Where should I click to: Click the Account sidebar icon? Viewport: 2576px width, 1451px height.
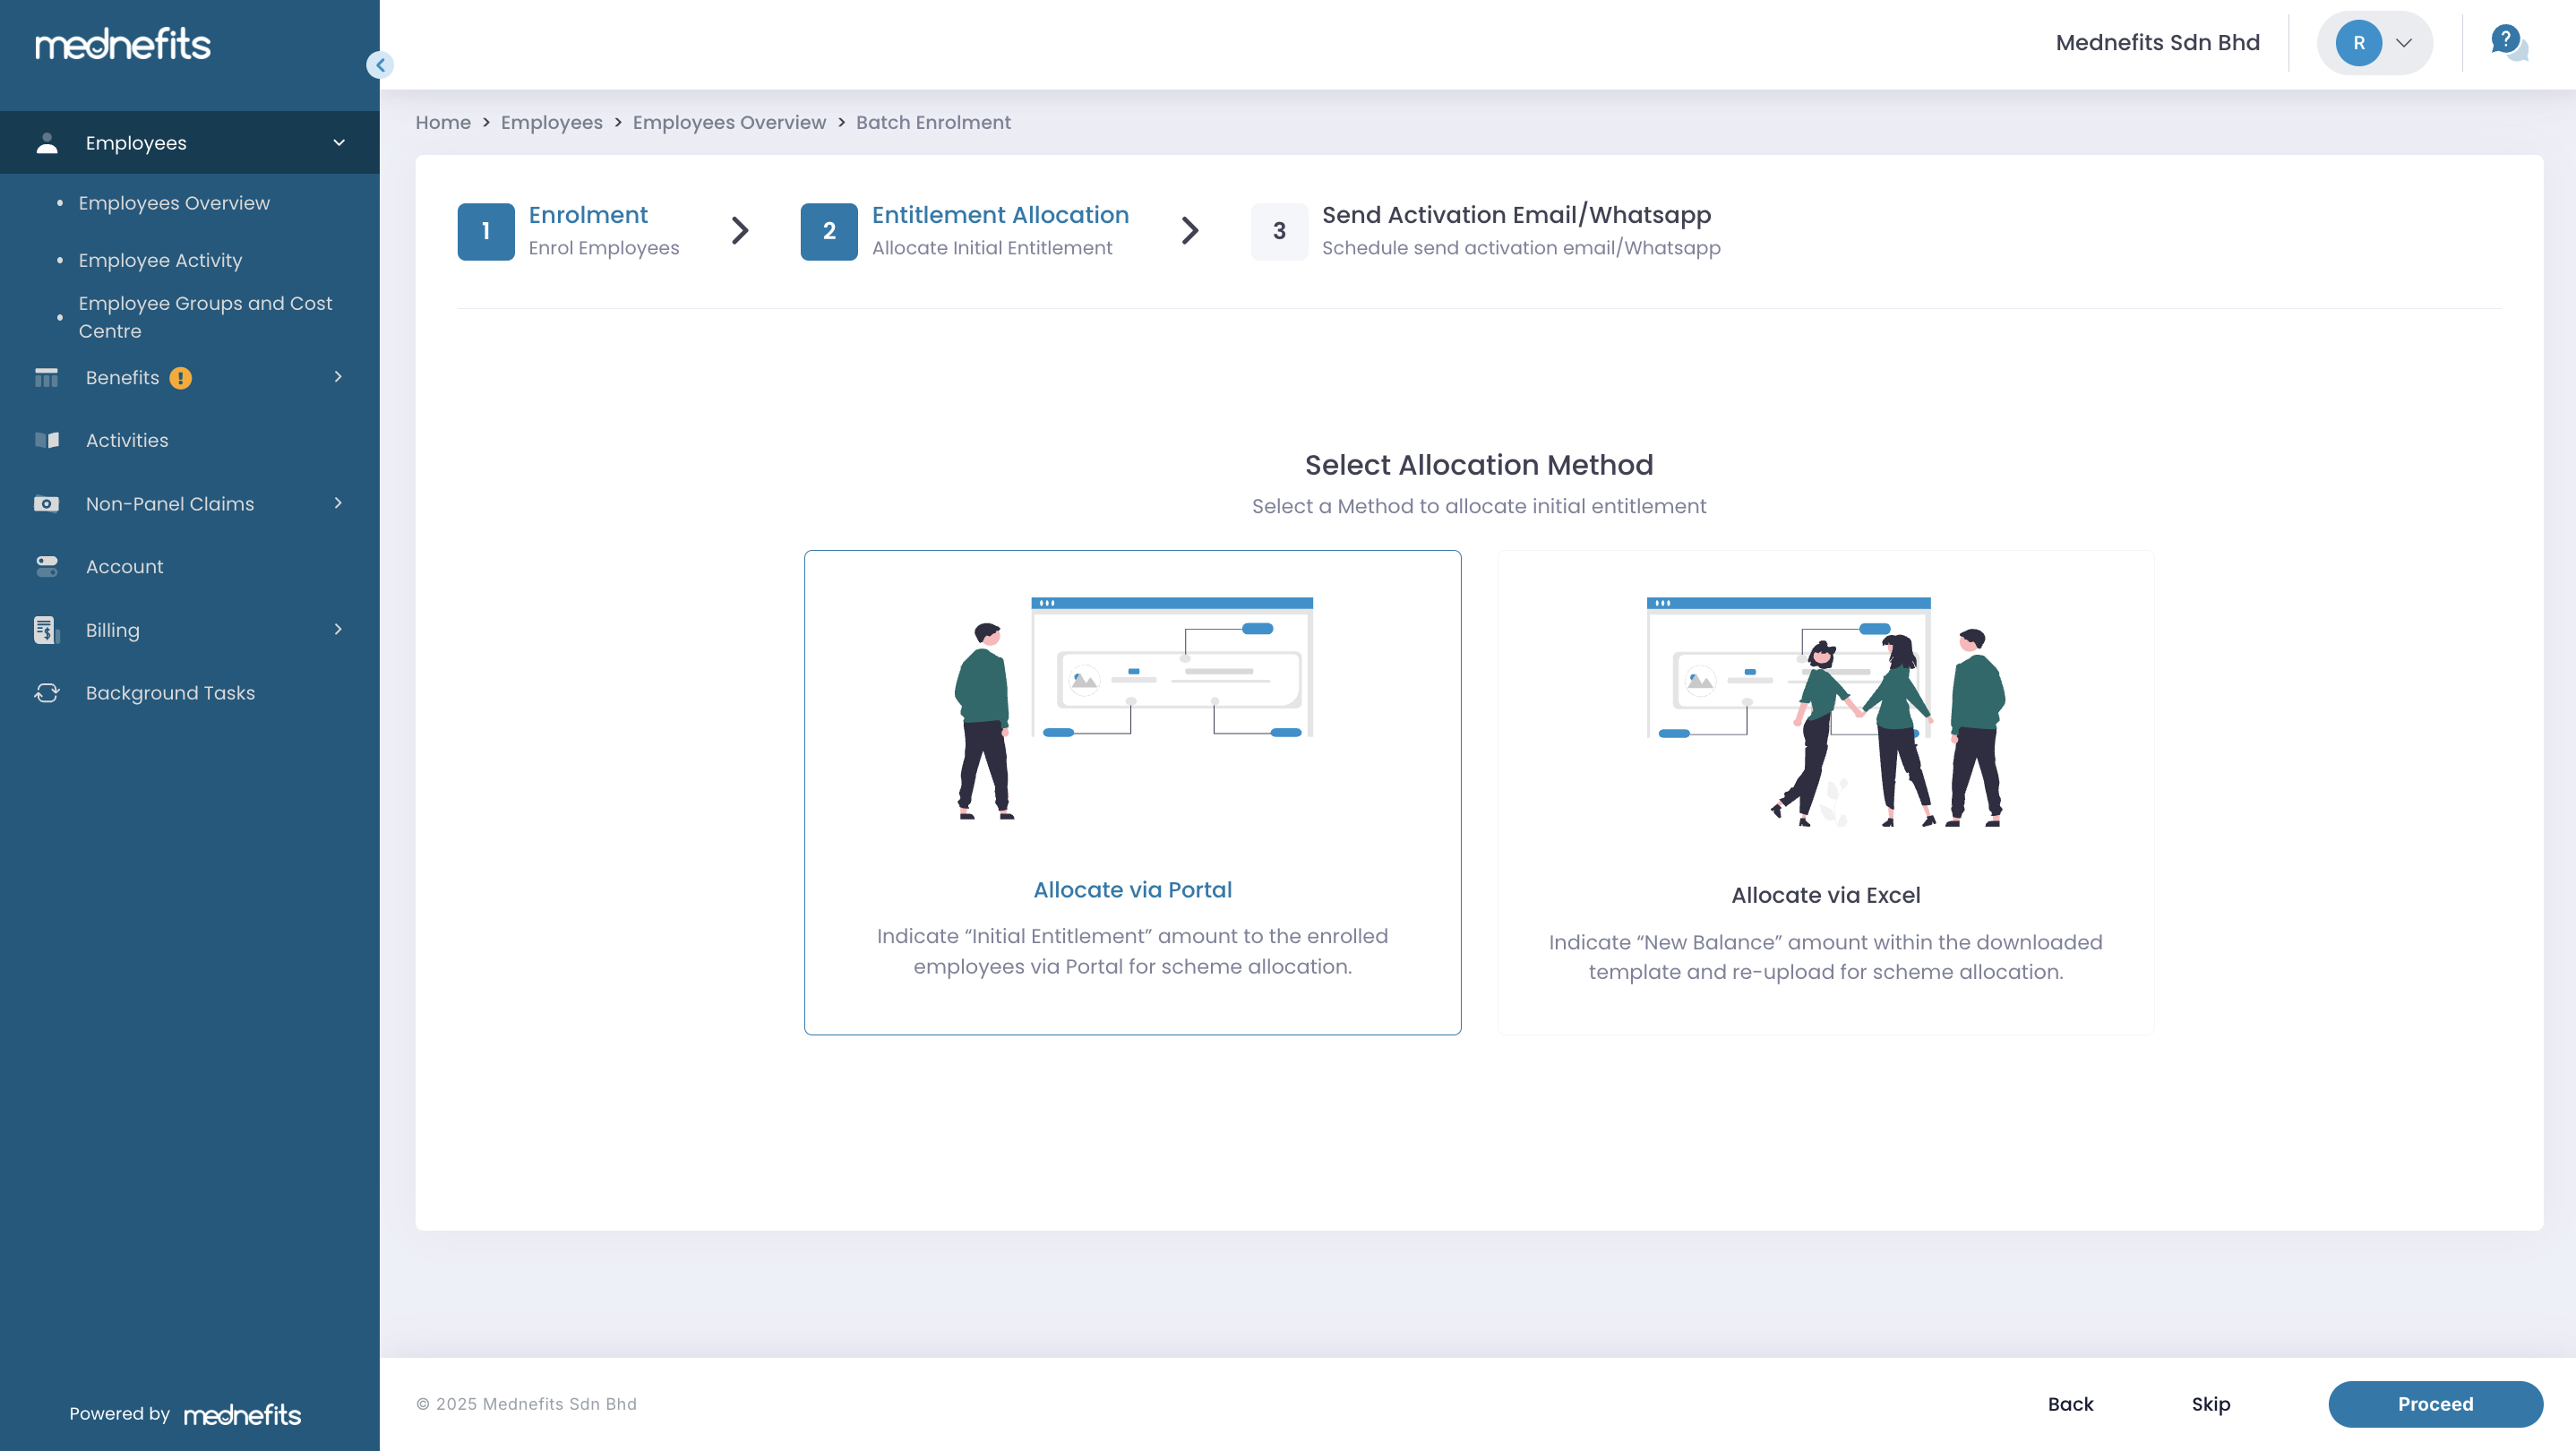47,566
